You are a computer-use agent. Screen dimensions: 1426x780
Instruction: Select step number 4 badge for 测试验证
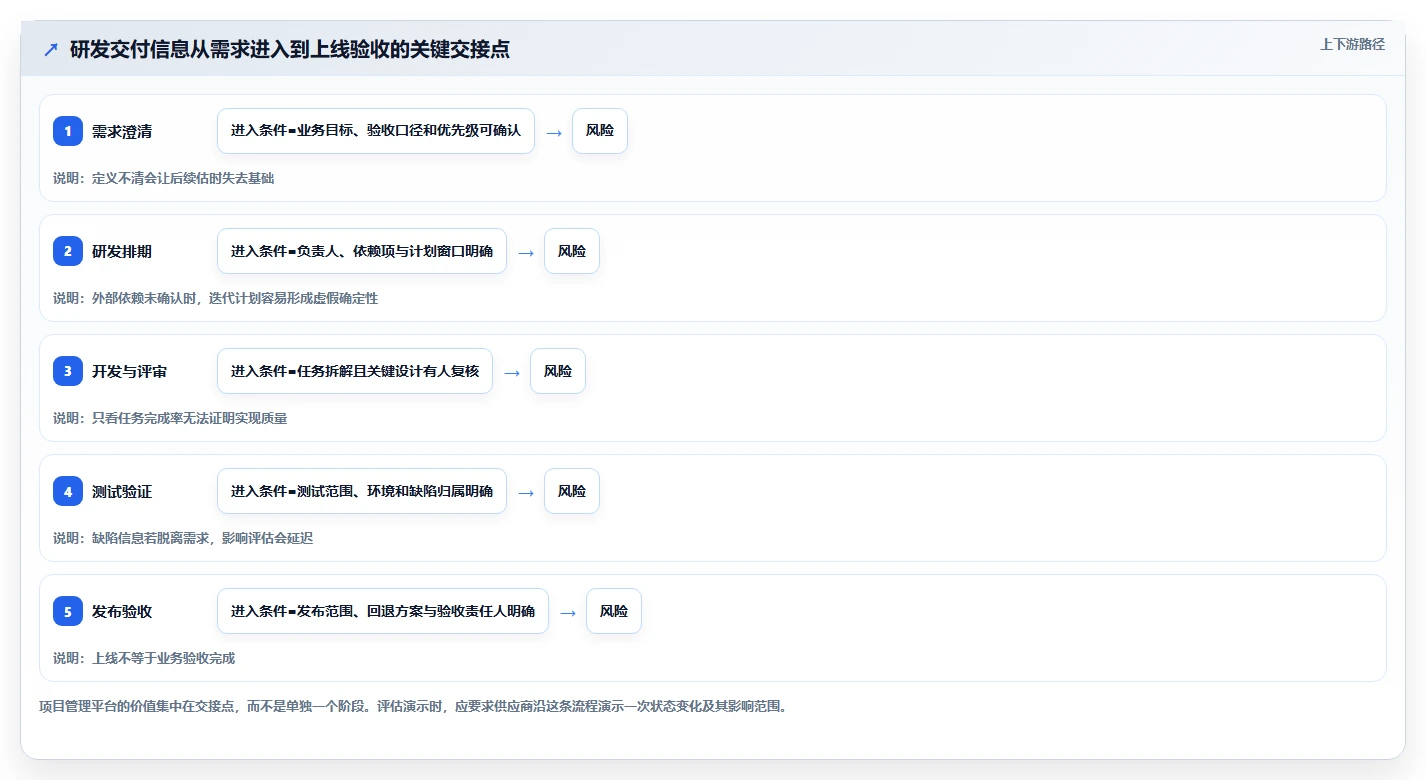68,491
